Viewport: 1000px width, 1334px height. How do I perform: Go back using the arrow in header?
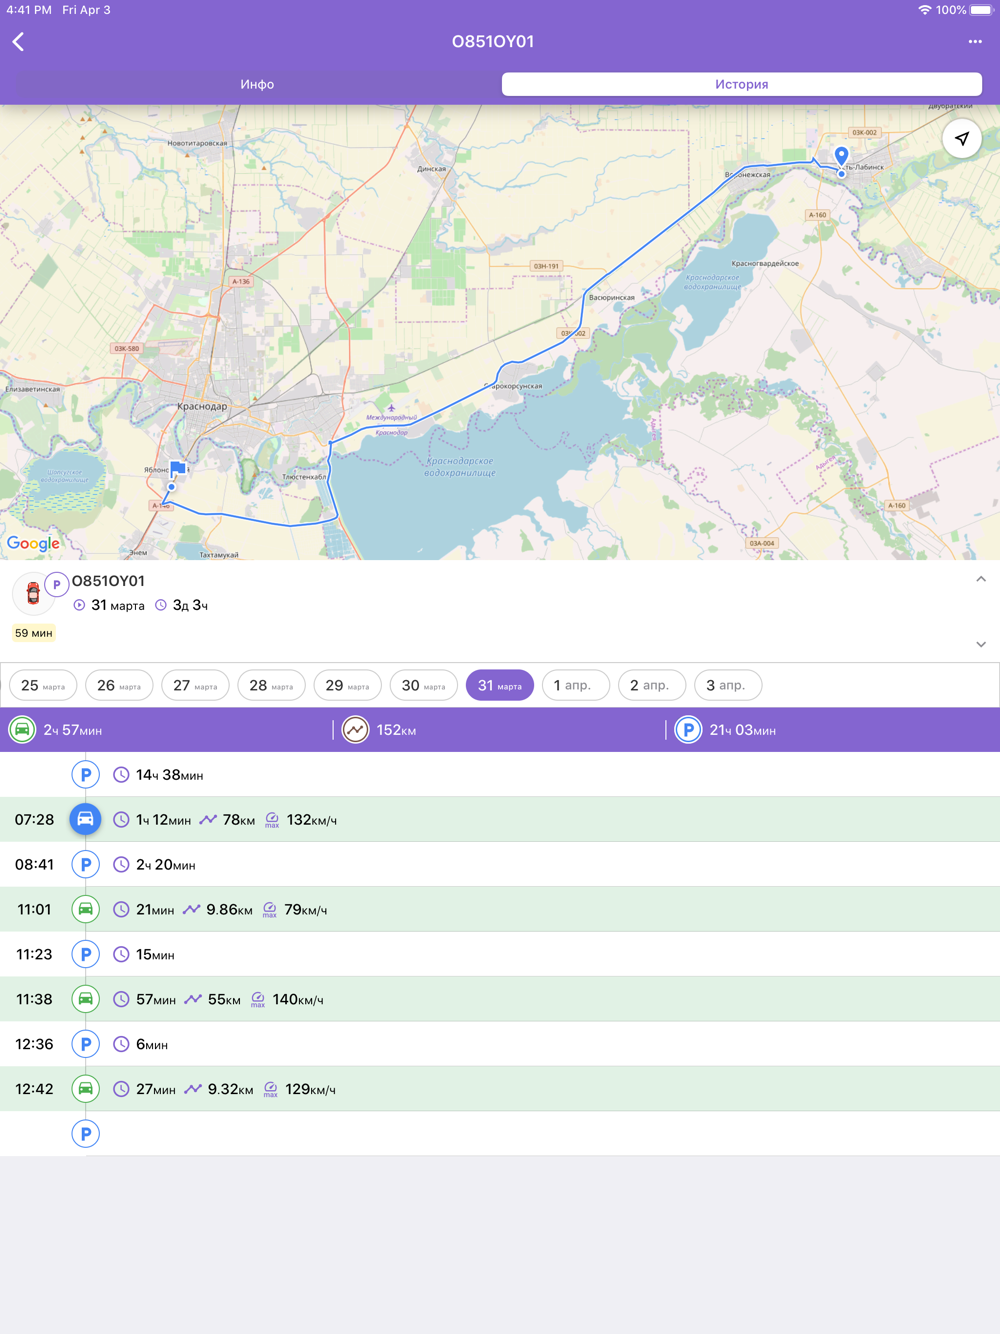[18, 42]
